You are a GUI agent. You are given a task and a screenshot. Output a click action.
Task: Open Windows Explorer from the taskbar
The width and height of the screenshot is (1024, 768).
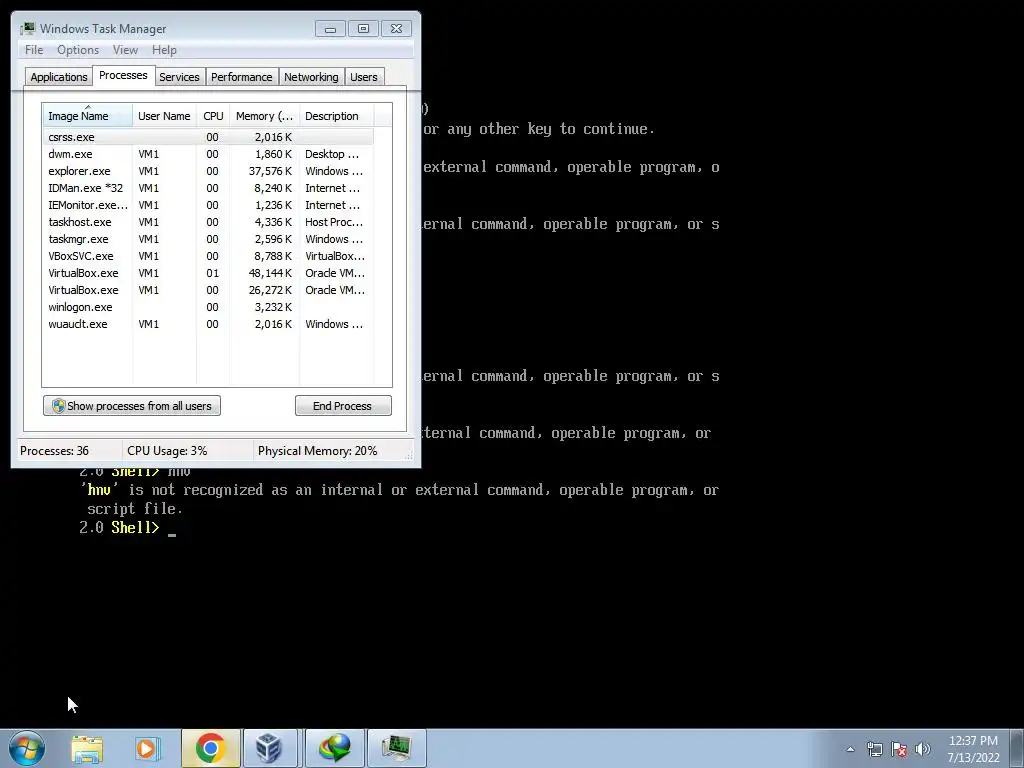87,748
